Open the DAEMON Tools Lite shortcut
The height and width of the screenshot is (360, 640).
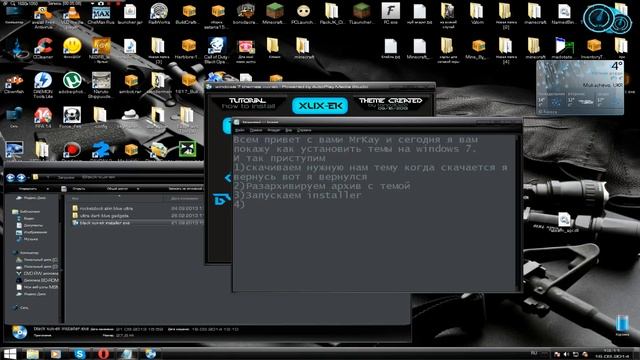point(43,85)
